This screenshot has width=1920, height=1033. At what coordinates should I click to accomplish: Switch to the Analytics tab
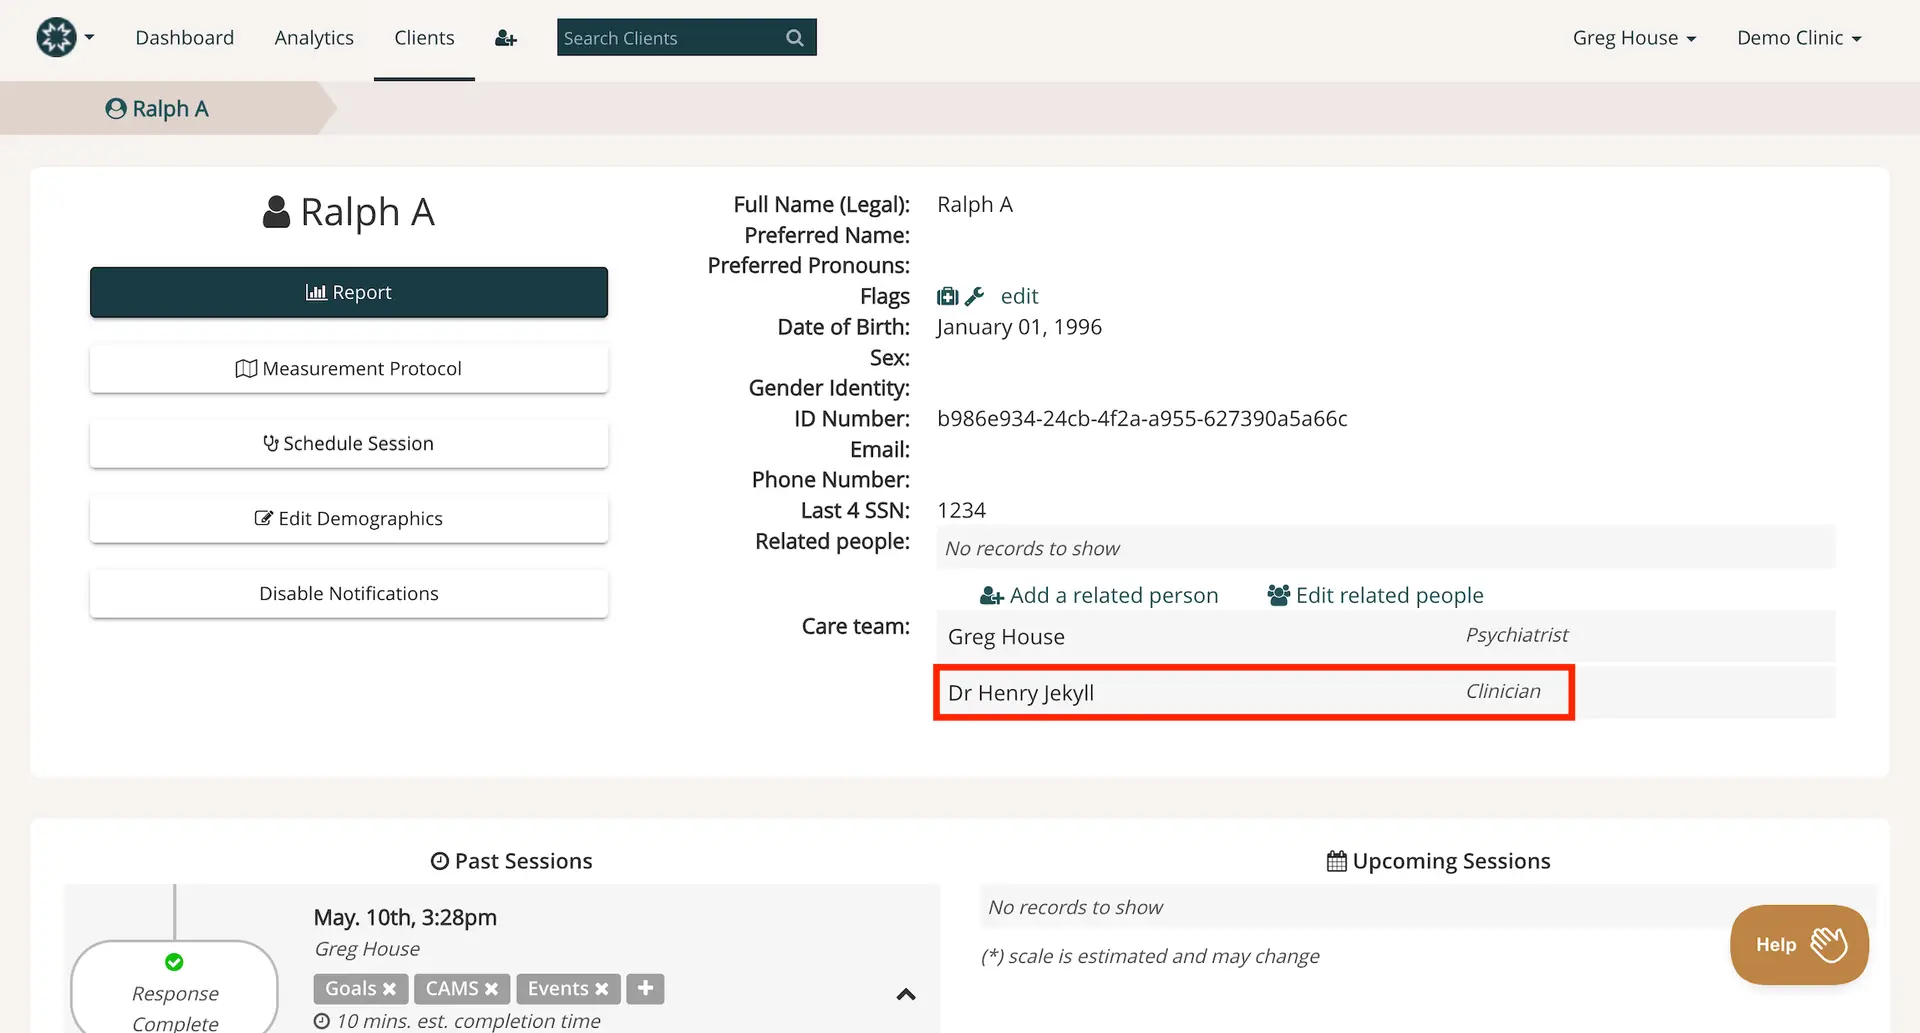click(314, 37)
